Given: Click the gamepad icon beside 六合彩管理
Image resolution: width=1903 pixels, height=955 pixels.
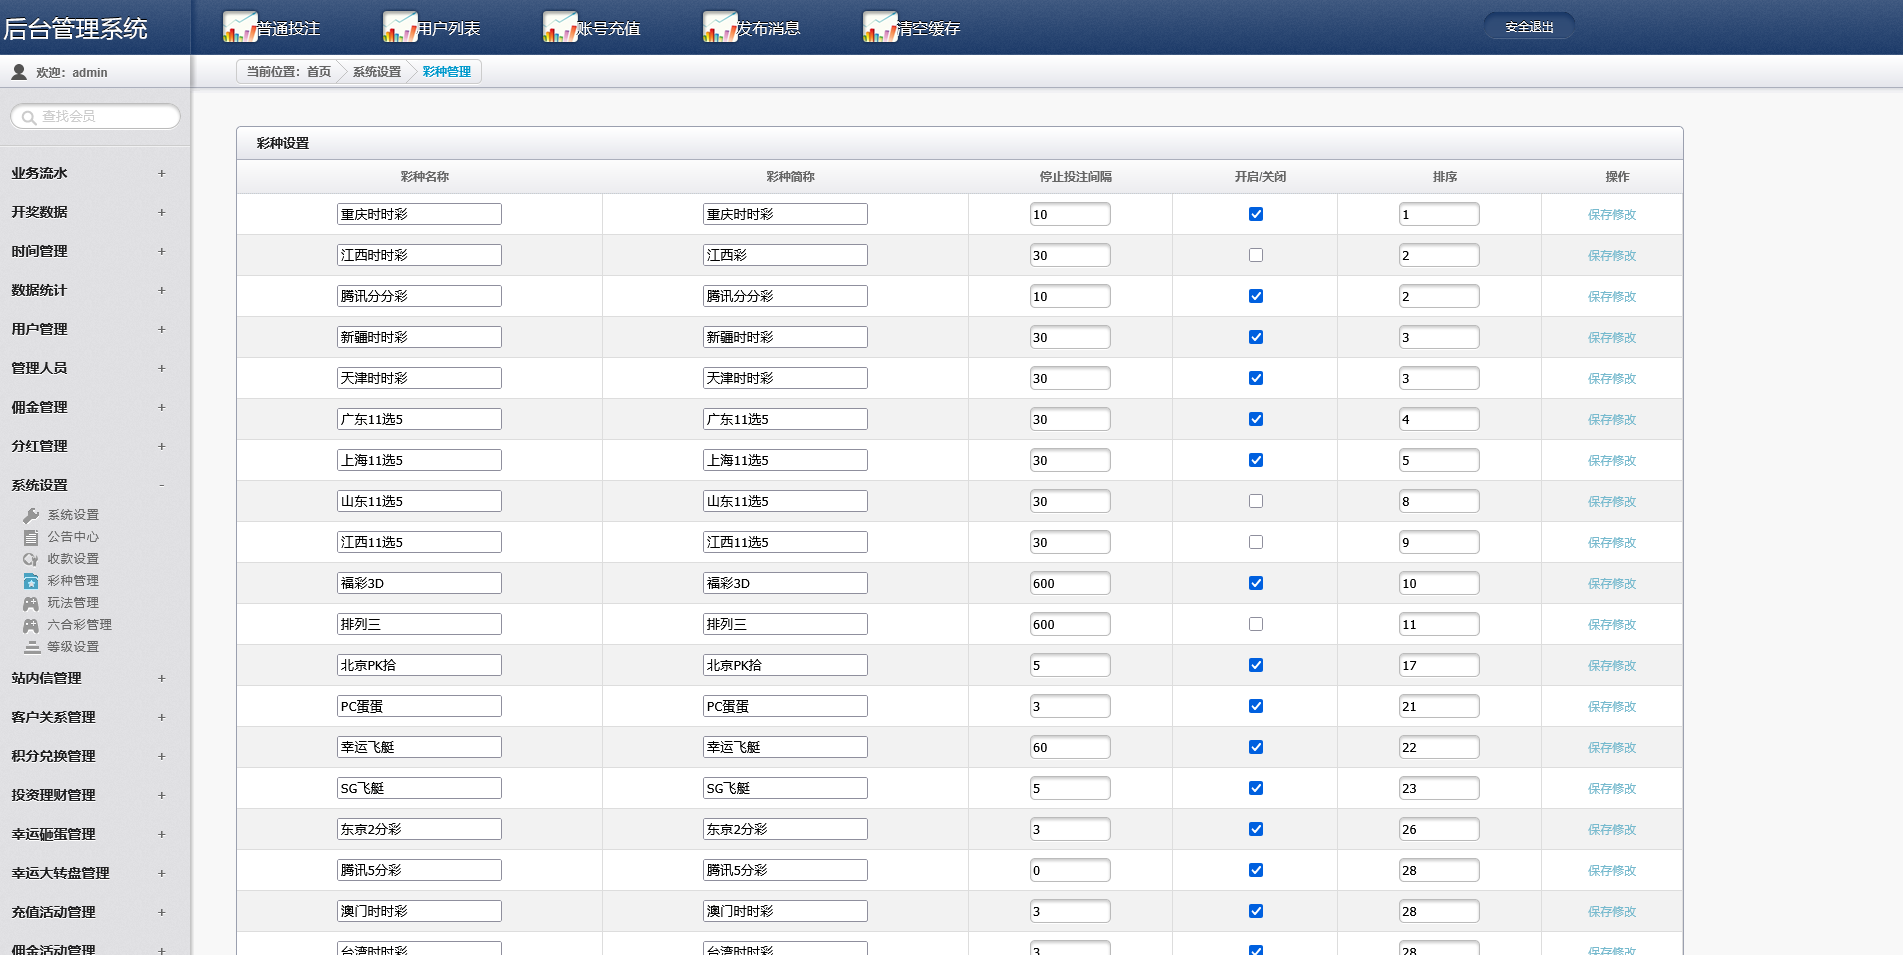Looking at the screenshot, I should pos(31,625).
